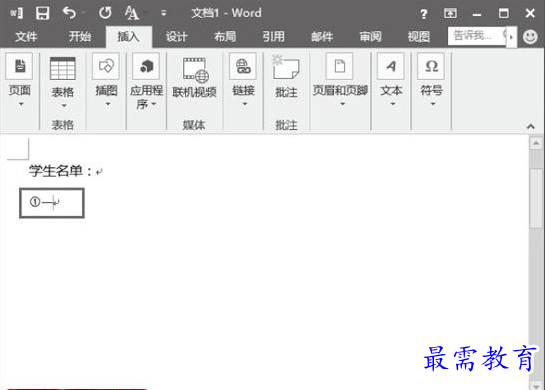The width and height of the screenshot is (545, 390).
Task: Click the 页面 pages icon
Action: 19,66
